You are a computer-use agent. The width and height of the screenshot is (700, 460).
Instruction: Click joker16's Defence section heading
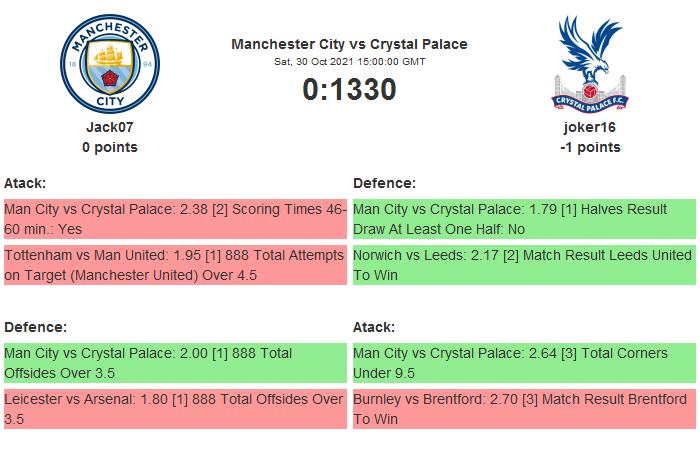[385, 183]
